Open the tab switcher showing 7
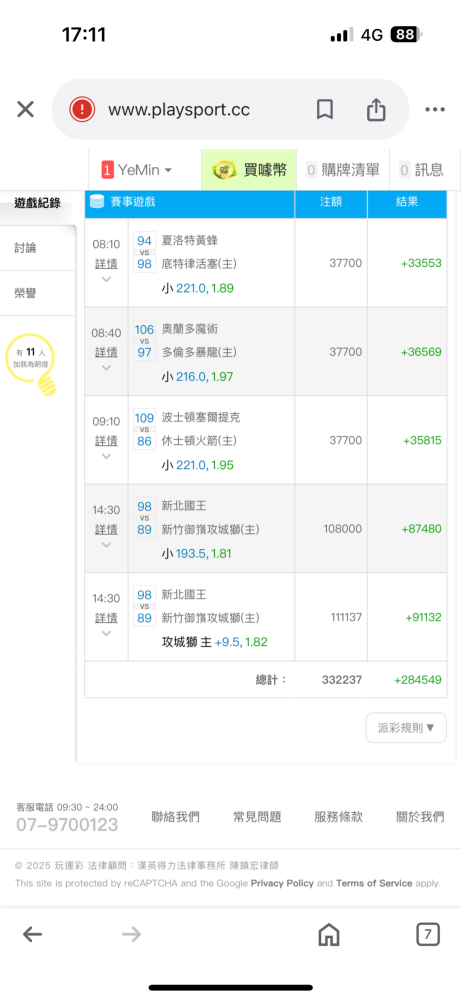Image resolution: width=461 pixels, height=1000 pixels. tap(428, 935)
